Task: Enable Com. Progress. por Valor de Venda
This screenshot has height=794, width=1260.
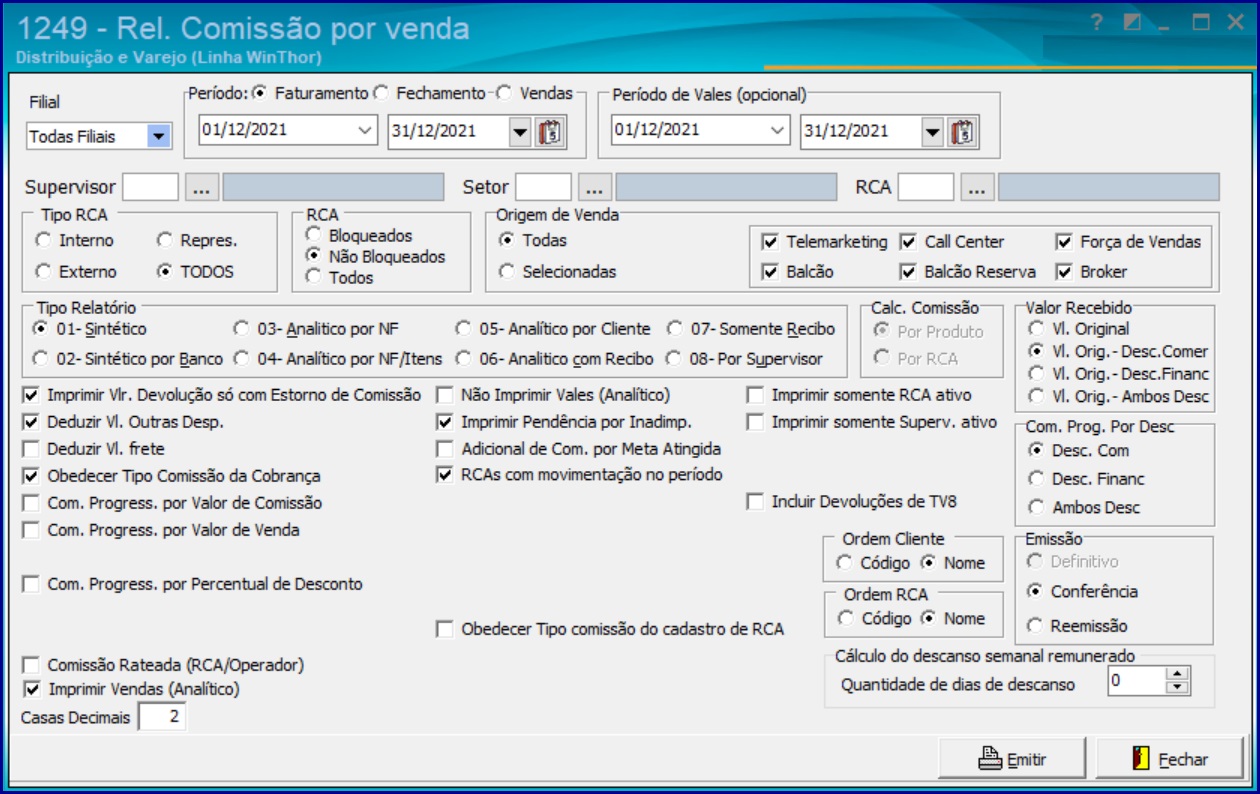Action: [x=161, y=530]
